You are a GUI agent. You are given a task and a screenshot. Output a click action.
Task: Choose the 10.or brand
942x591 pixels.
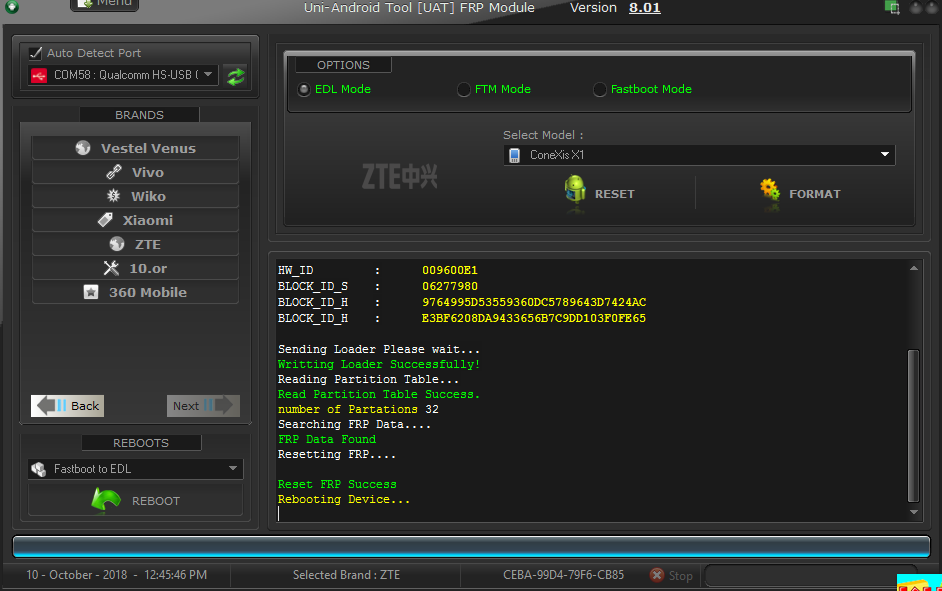pyautogui.click(x=135, y=268)
